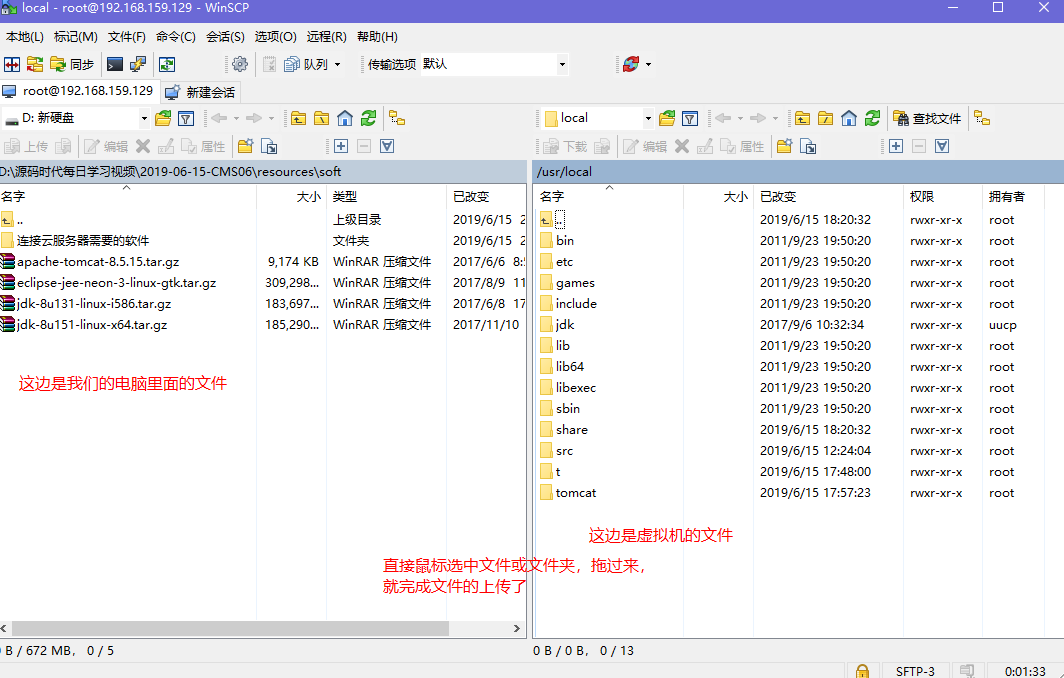Go to root directory in local panel
Screen dimensions: 1064x678
pos(322,119)
